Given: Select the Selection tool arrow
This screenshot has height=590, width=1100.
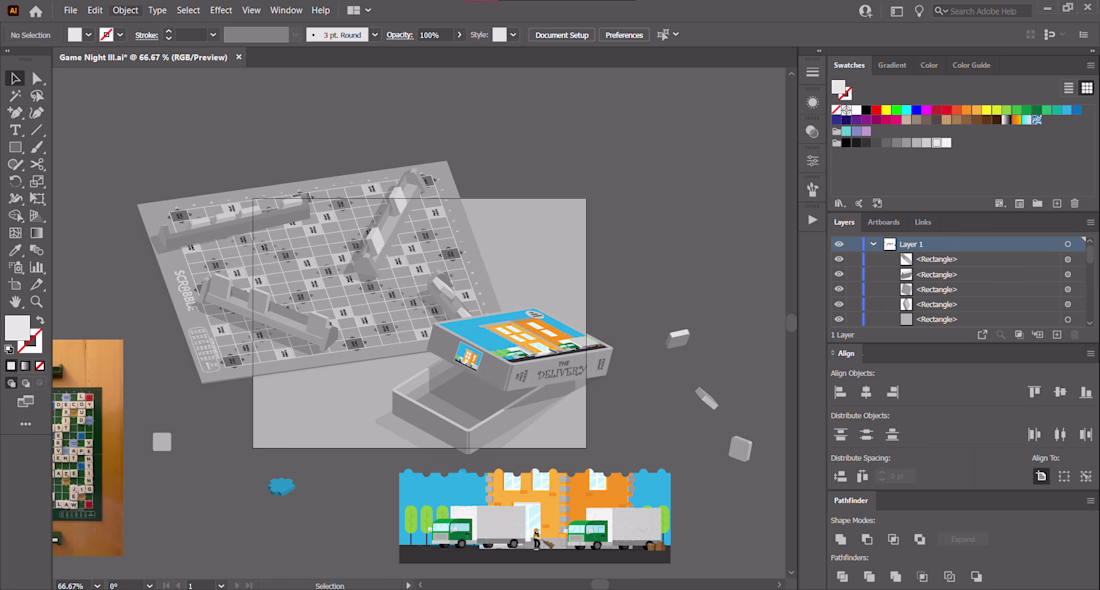Looking at the screenshot, I should [x=15, y=79].
